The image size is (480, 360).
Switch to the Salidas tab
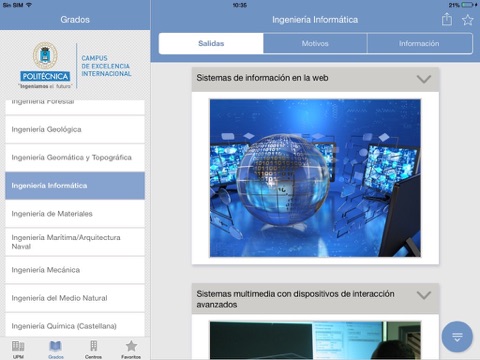[x=211, y=43]
